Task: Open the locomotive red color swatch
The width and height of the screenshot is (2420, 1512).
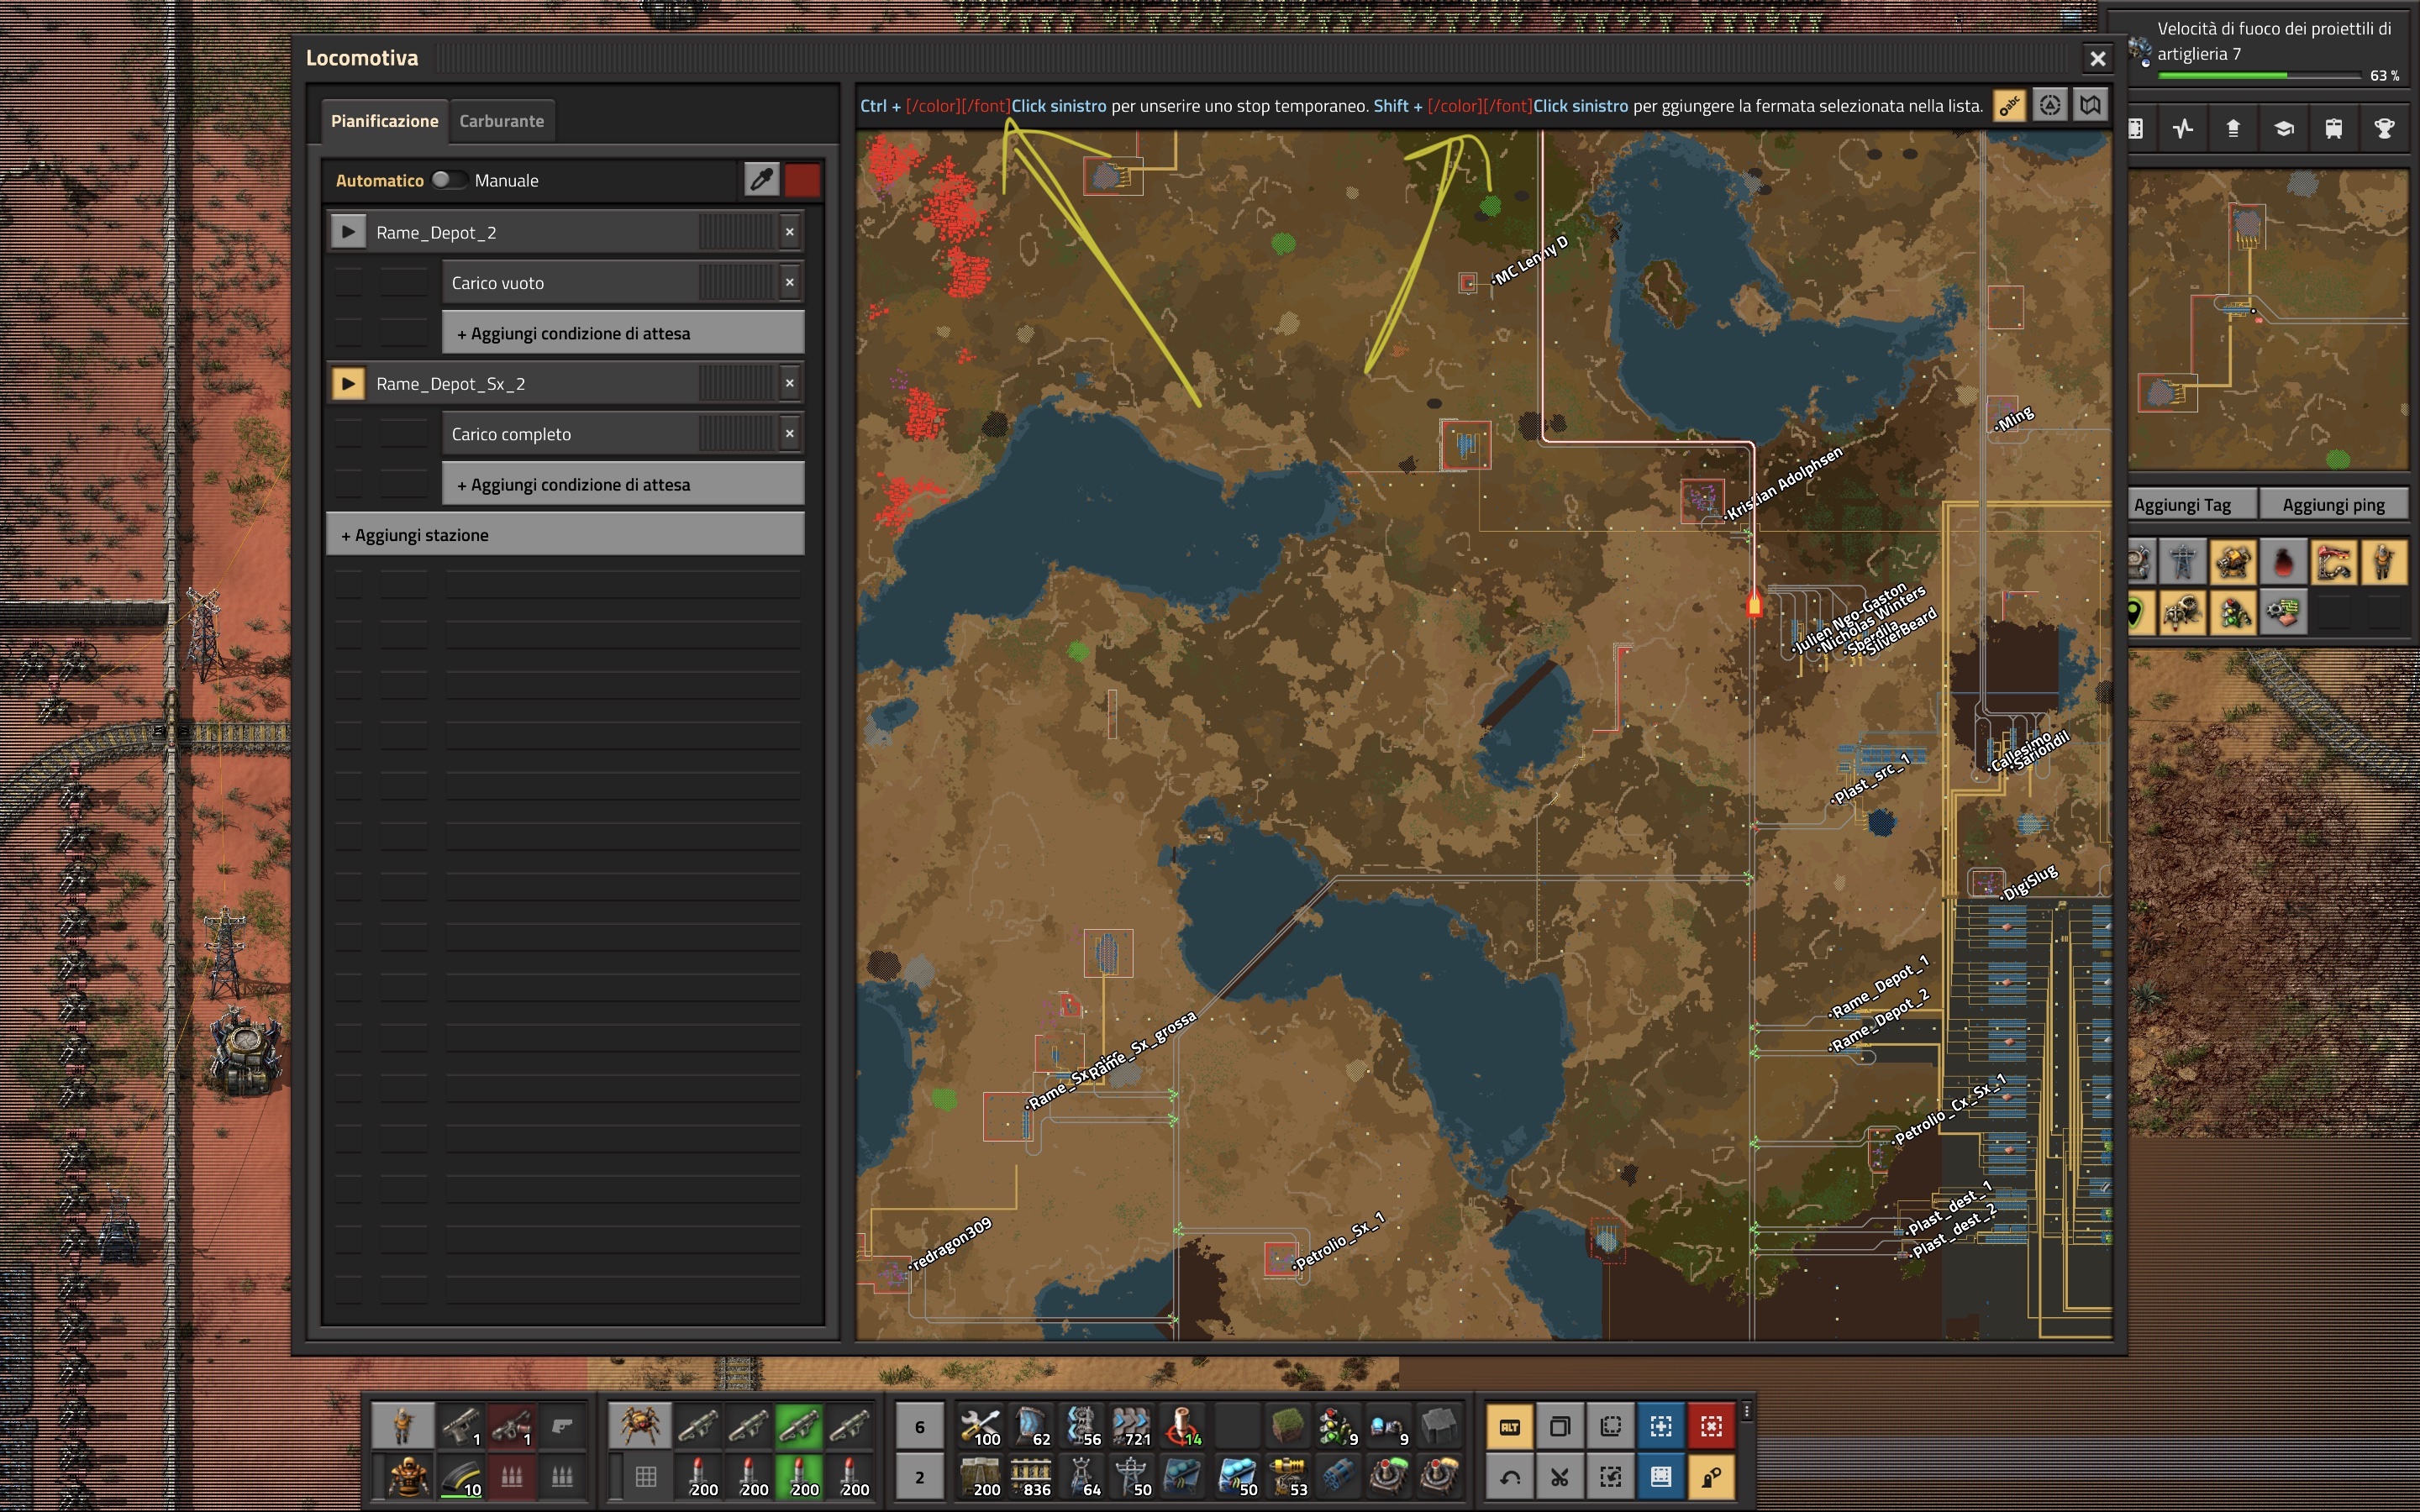Action: [802, 180]
